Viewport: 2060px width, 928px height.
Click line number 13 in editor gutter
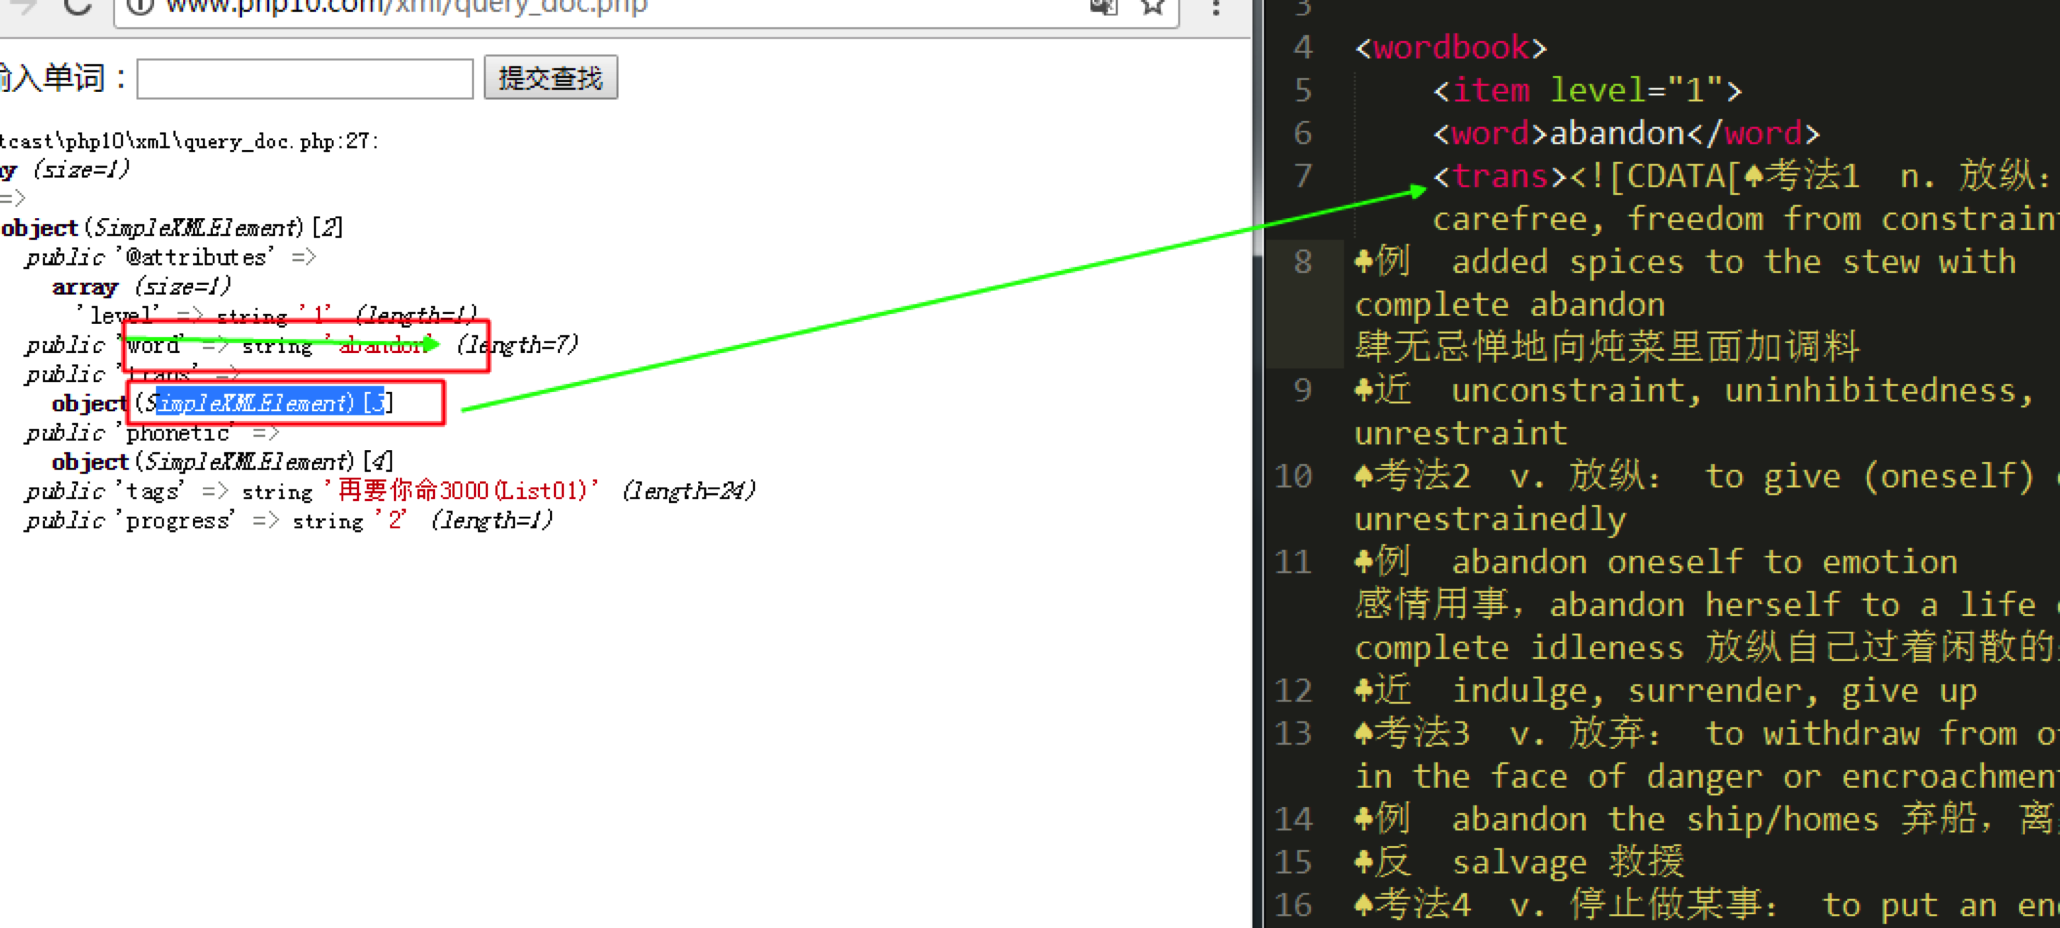click(1294, 734)
